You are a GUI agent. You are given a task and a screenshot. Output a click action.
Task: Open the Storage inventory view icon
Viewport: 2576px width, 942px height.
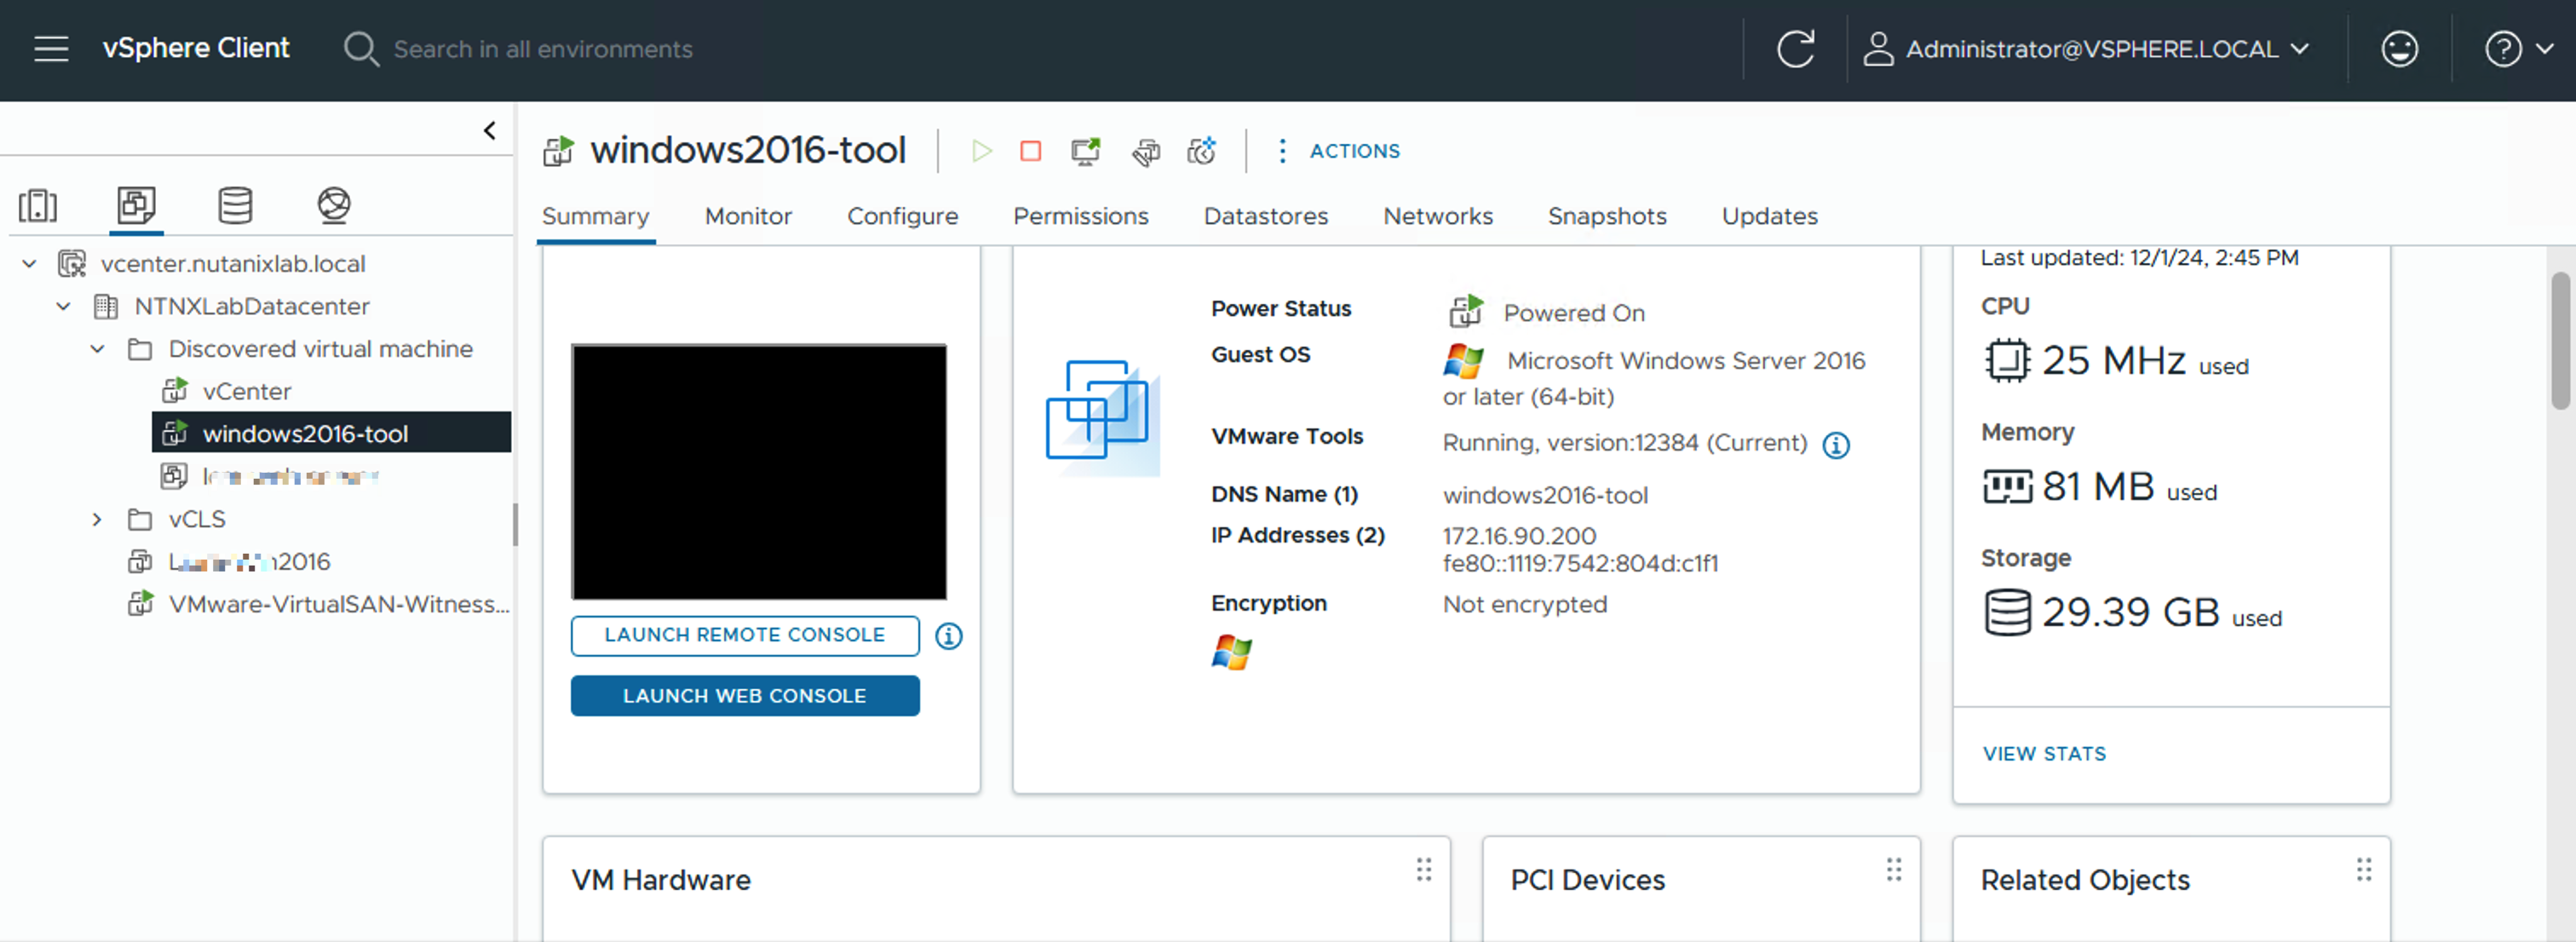pyautogui.click(x=235, y=205)
